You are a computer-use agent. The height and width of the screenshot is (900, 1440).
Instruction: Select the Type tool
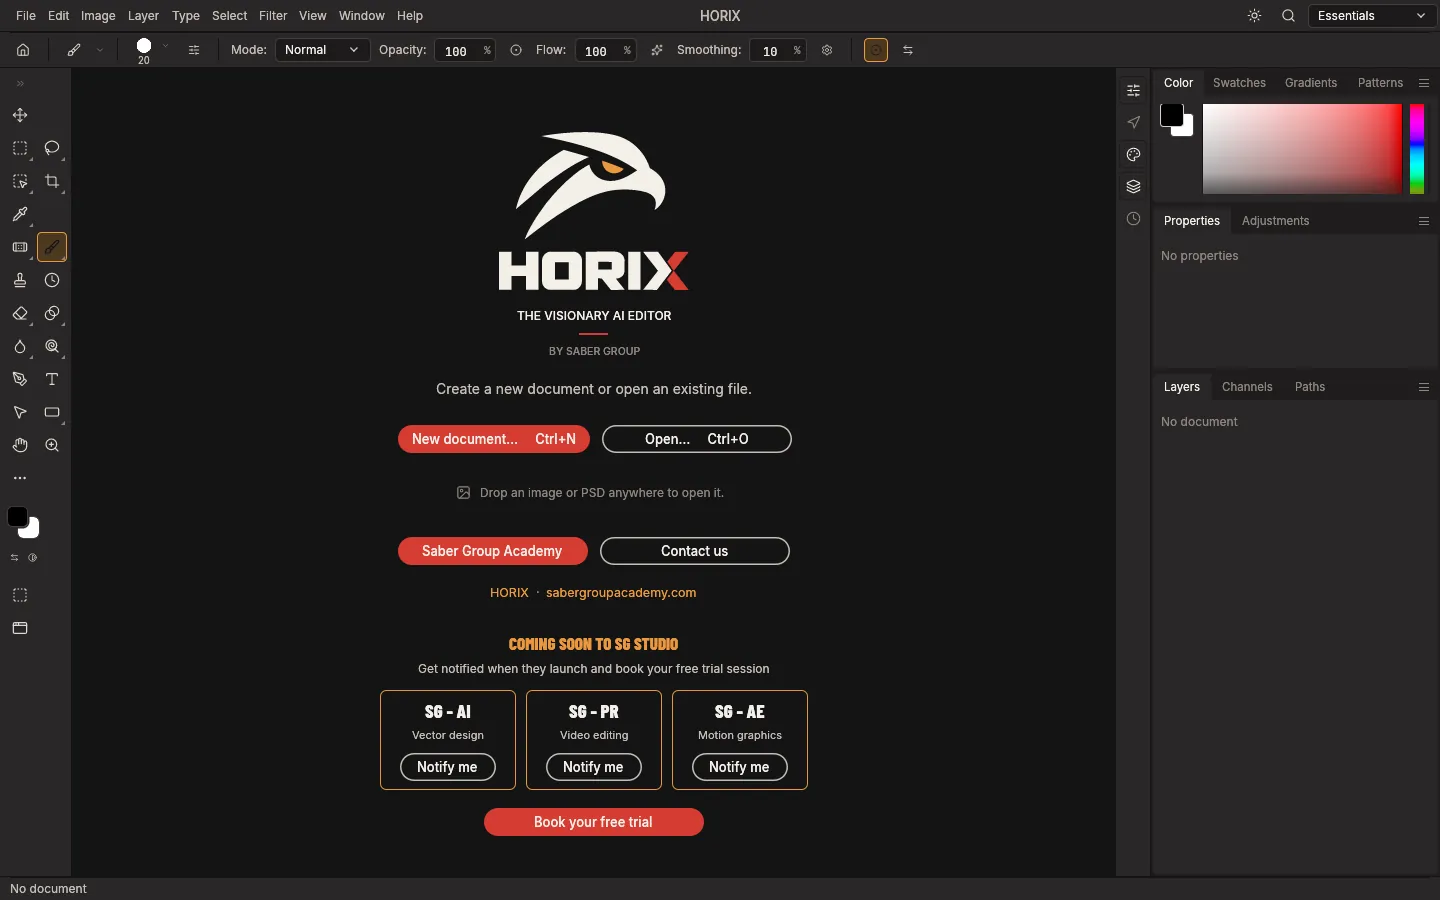point(52,379)
